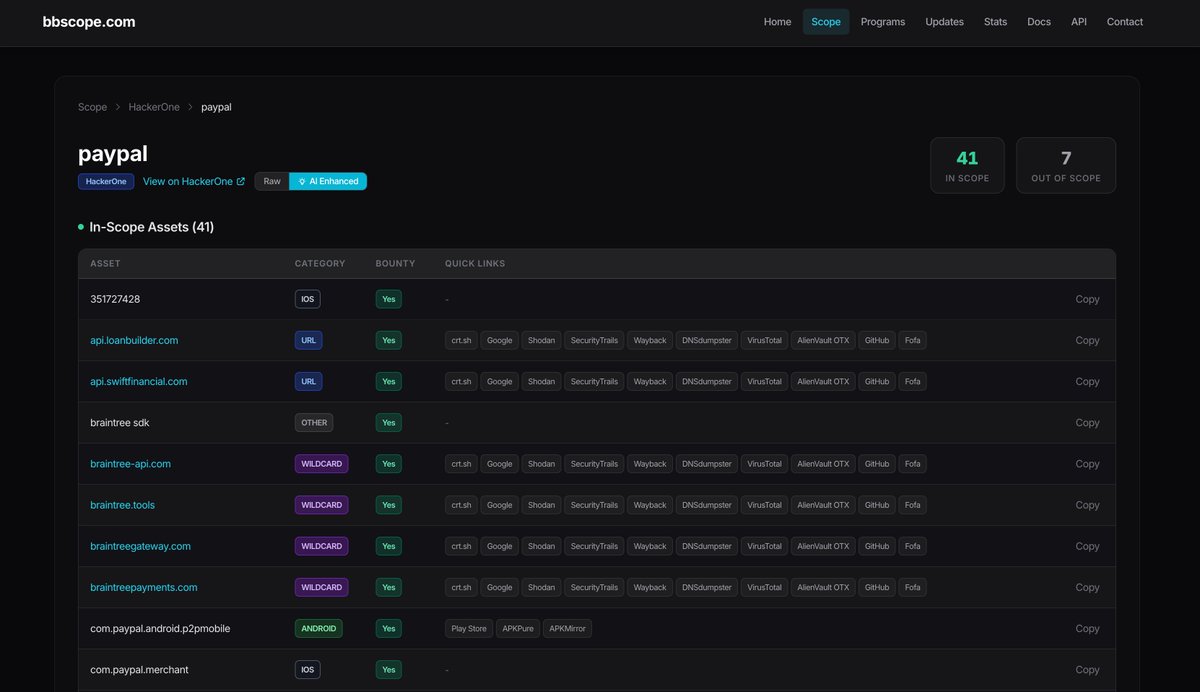The width and height of the screenshot is (1200, 692).
Task: Open Google for api.swiftfinancial.com
Action: pos(500,381)
